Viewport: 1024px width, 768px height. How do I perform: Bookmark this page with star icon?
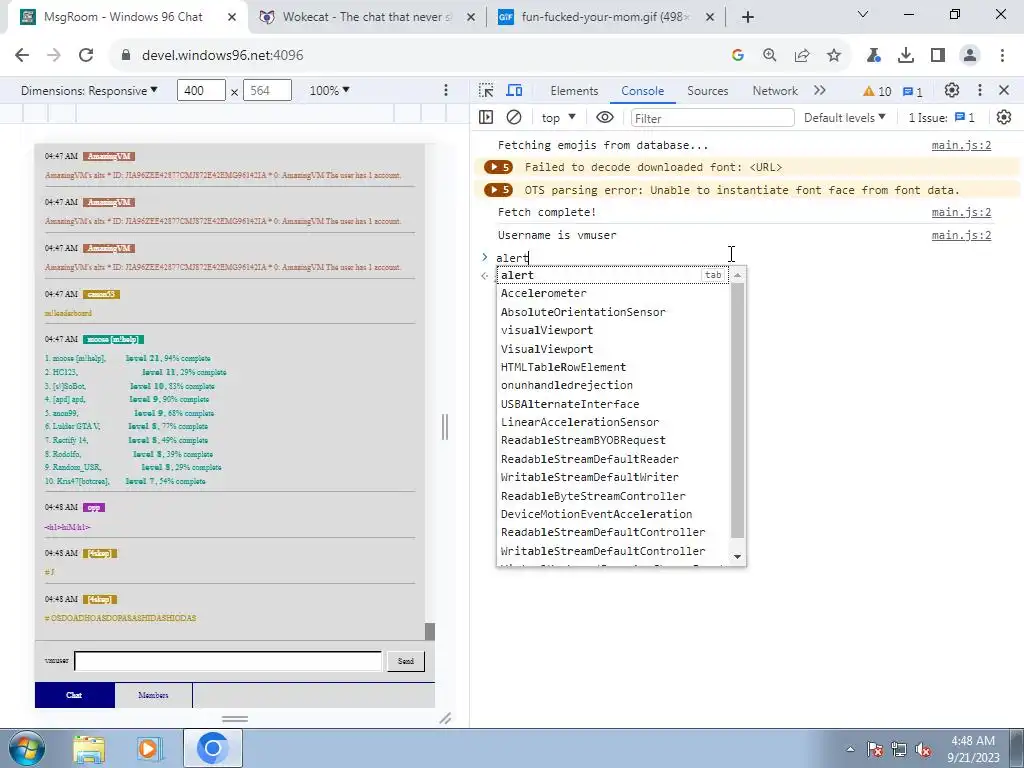(834, 56)
